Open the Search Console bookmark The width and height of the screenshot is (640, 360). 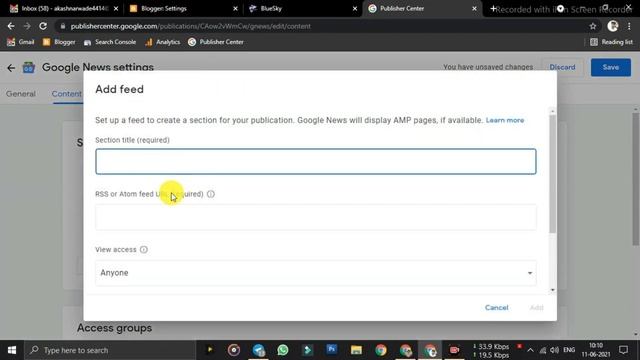pyautogui.click(x=110, y=42)
